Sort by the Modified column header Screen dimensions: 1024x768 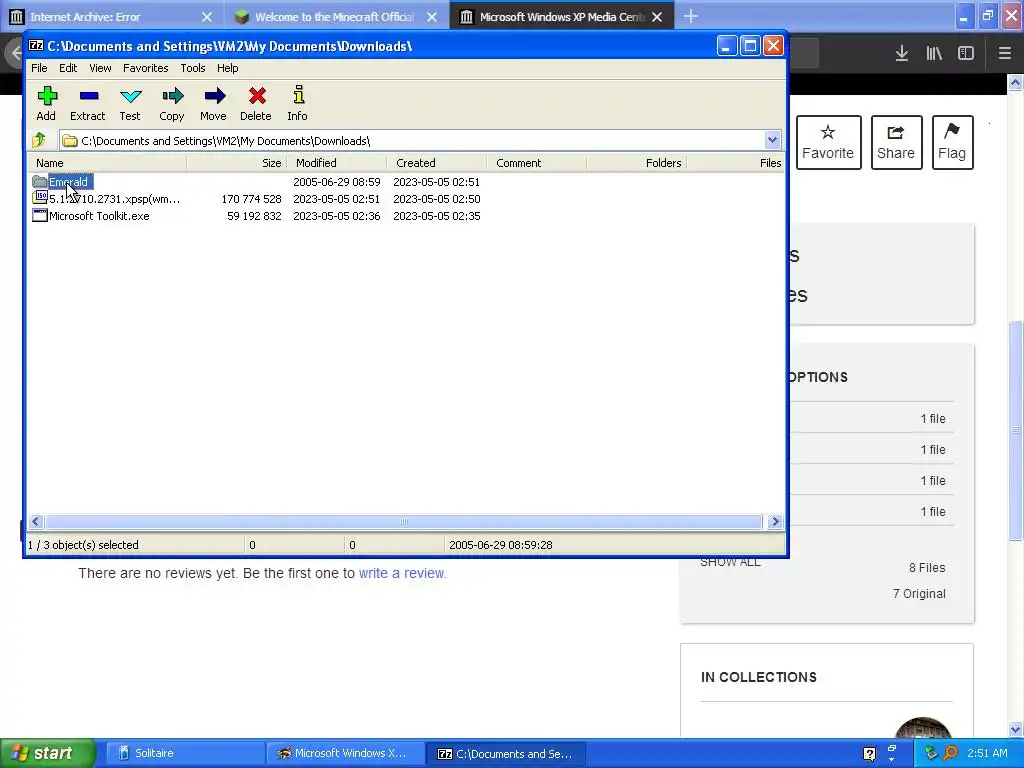(336, 163)
